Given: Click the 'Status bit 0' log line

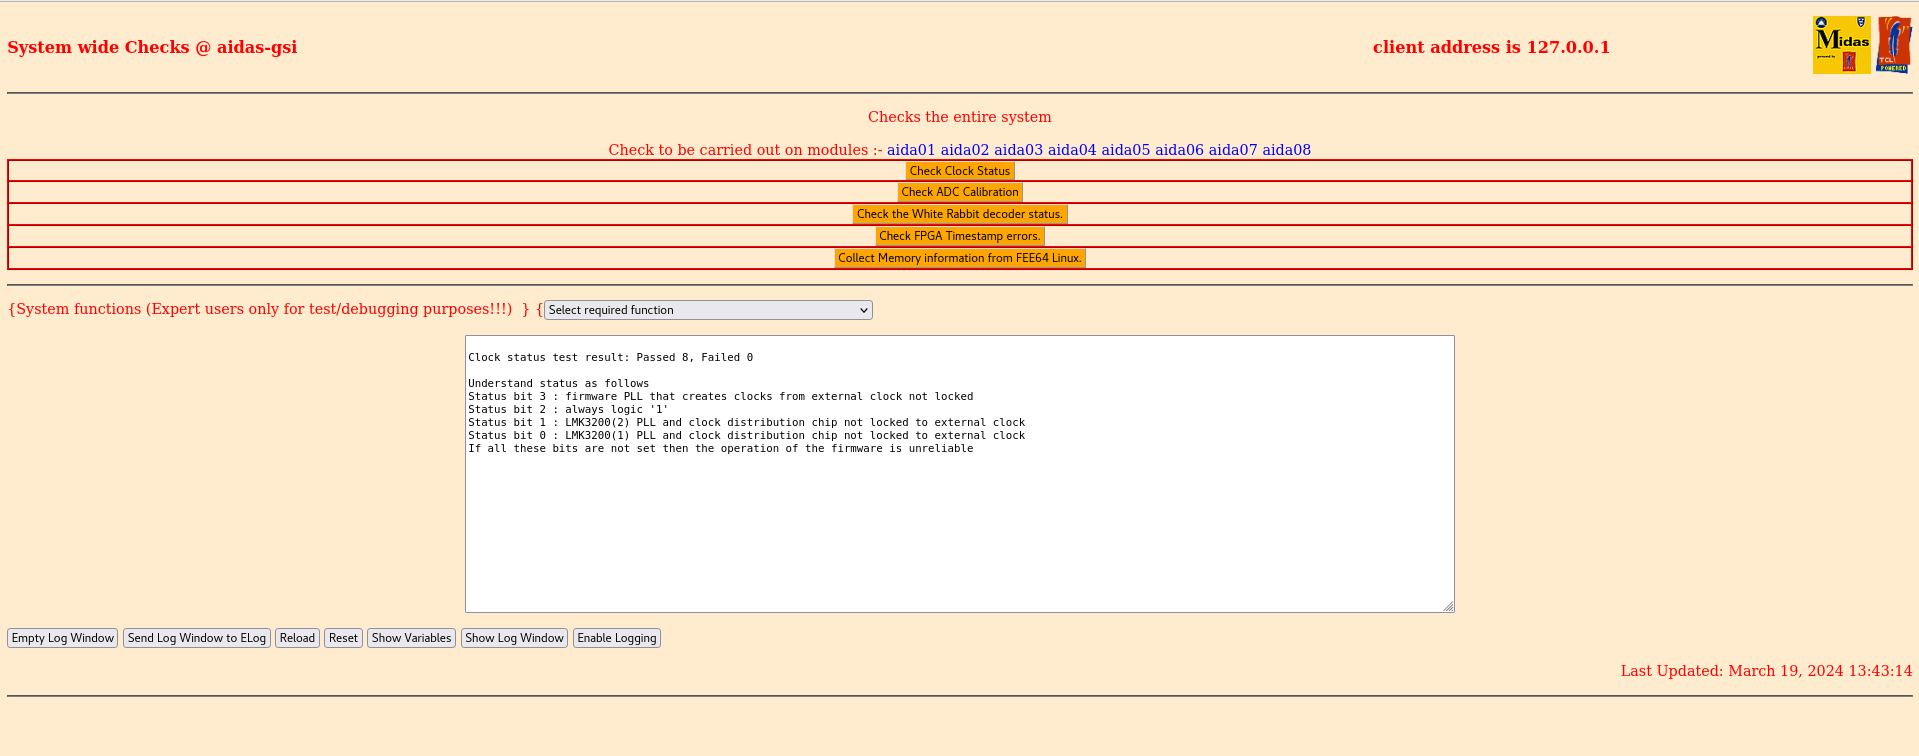Looking at the screenshot, I should click(x=747, y=435).
